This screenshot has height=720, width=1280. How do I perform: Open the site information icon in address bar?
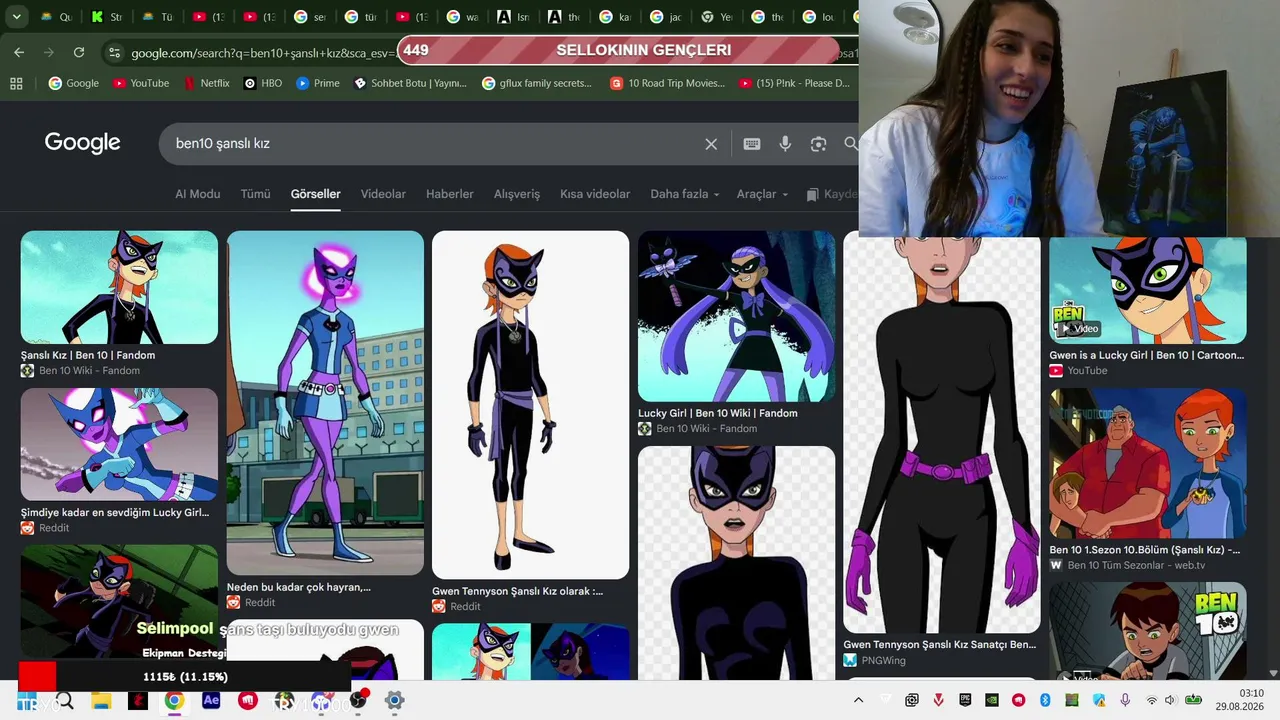(x=114, y=53)
